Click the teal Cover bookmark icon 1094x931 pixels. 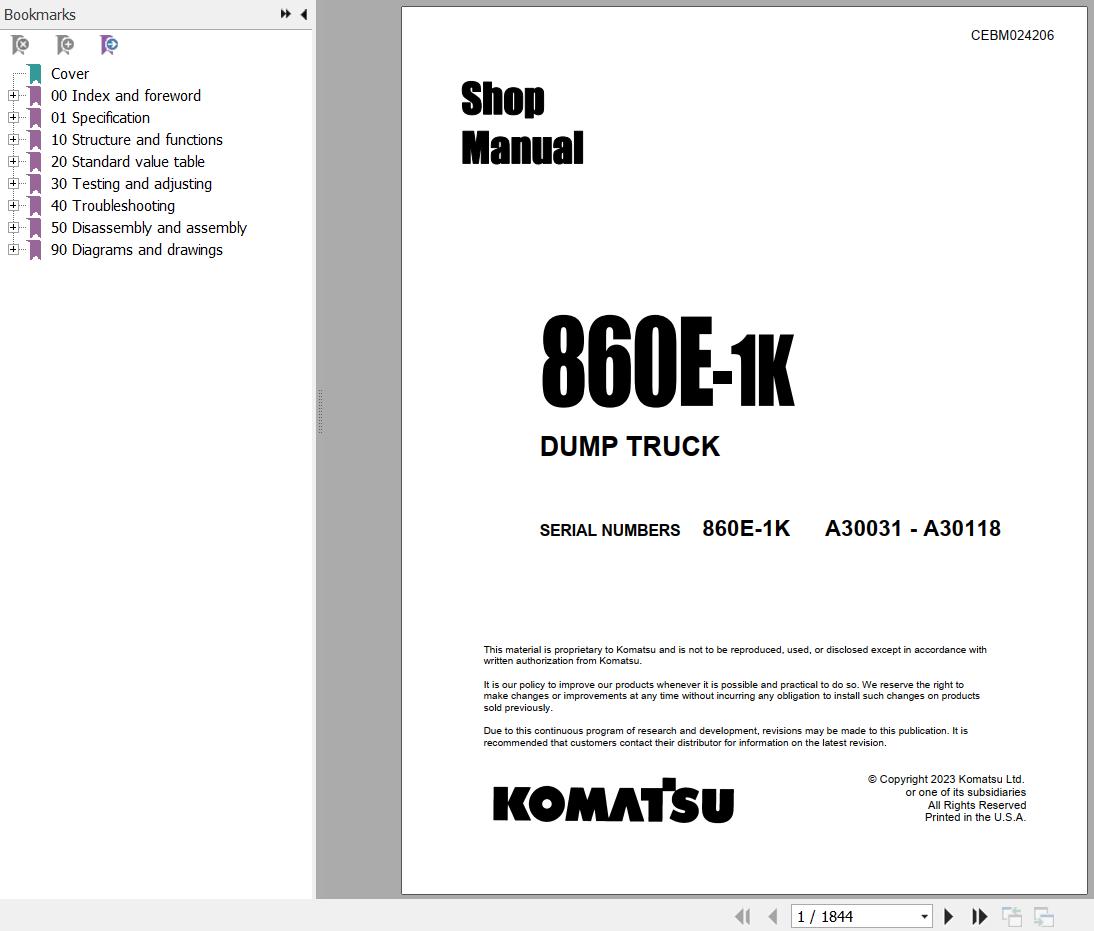[x=35, y=73]
